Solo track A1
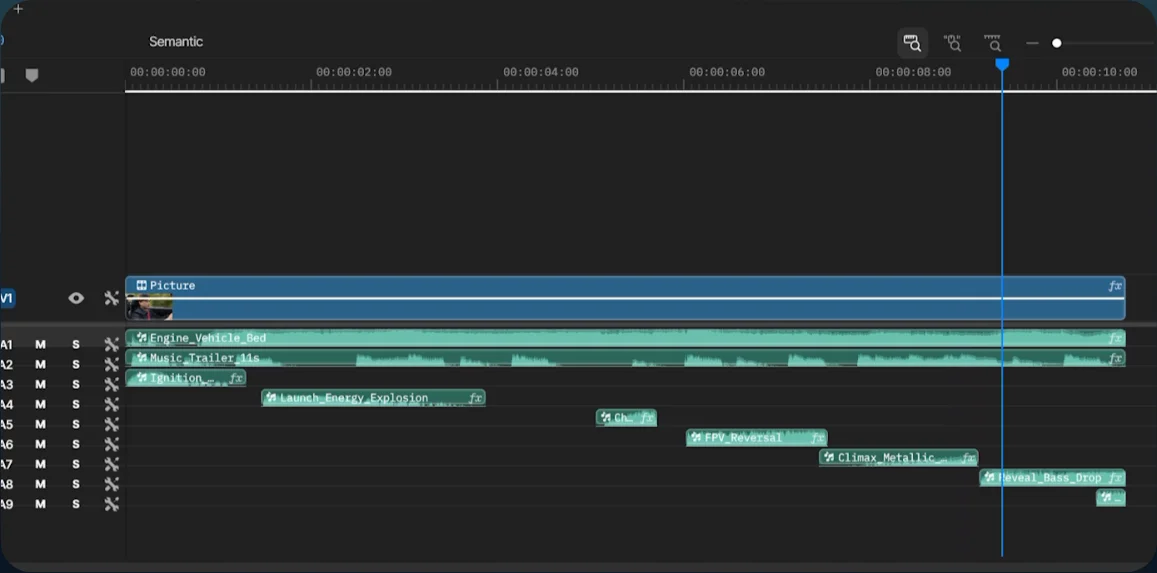 (x=75, y=344)
